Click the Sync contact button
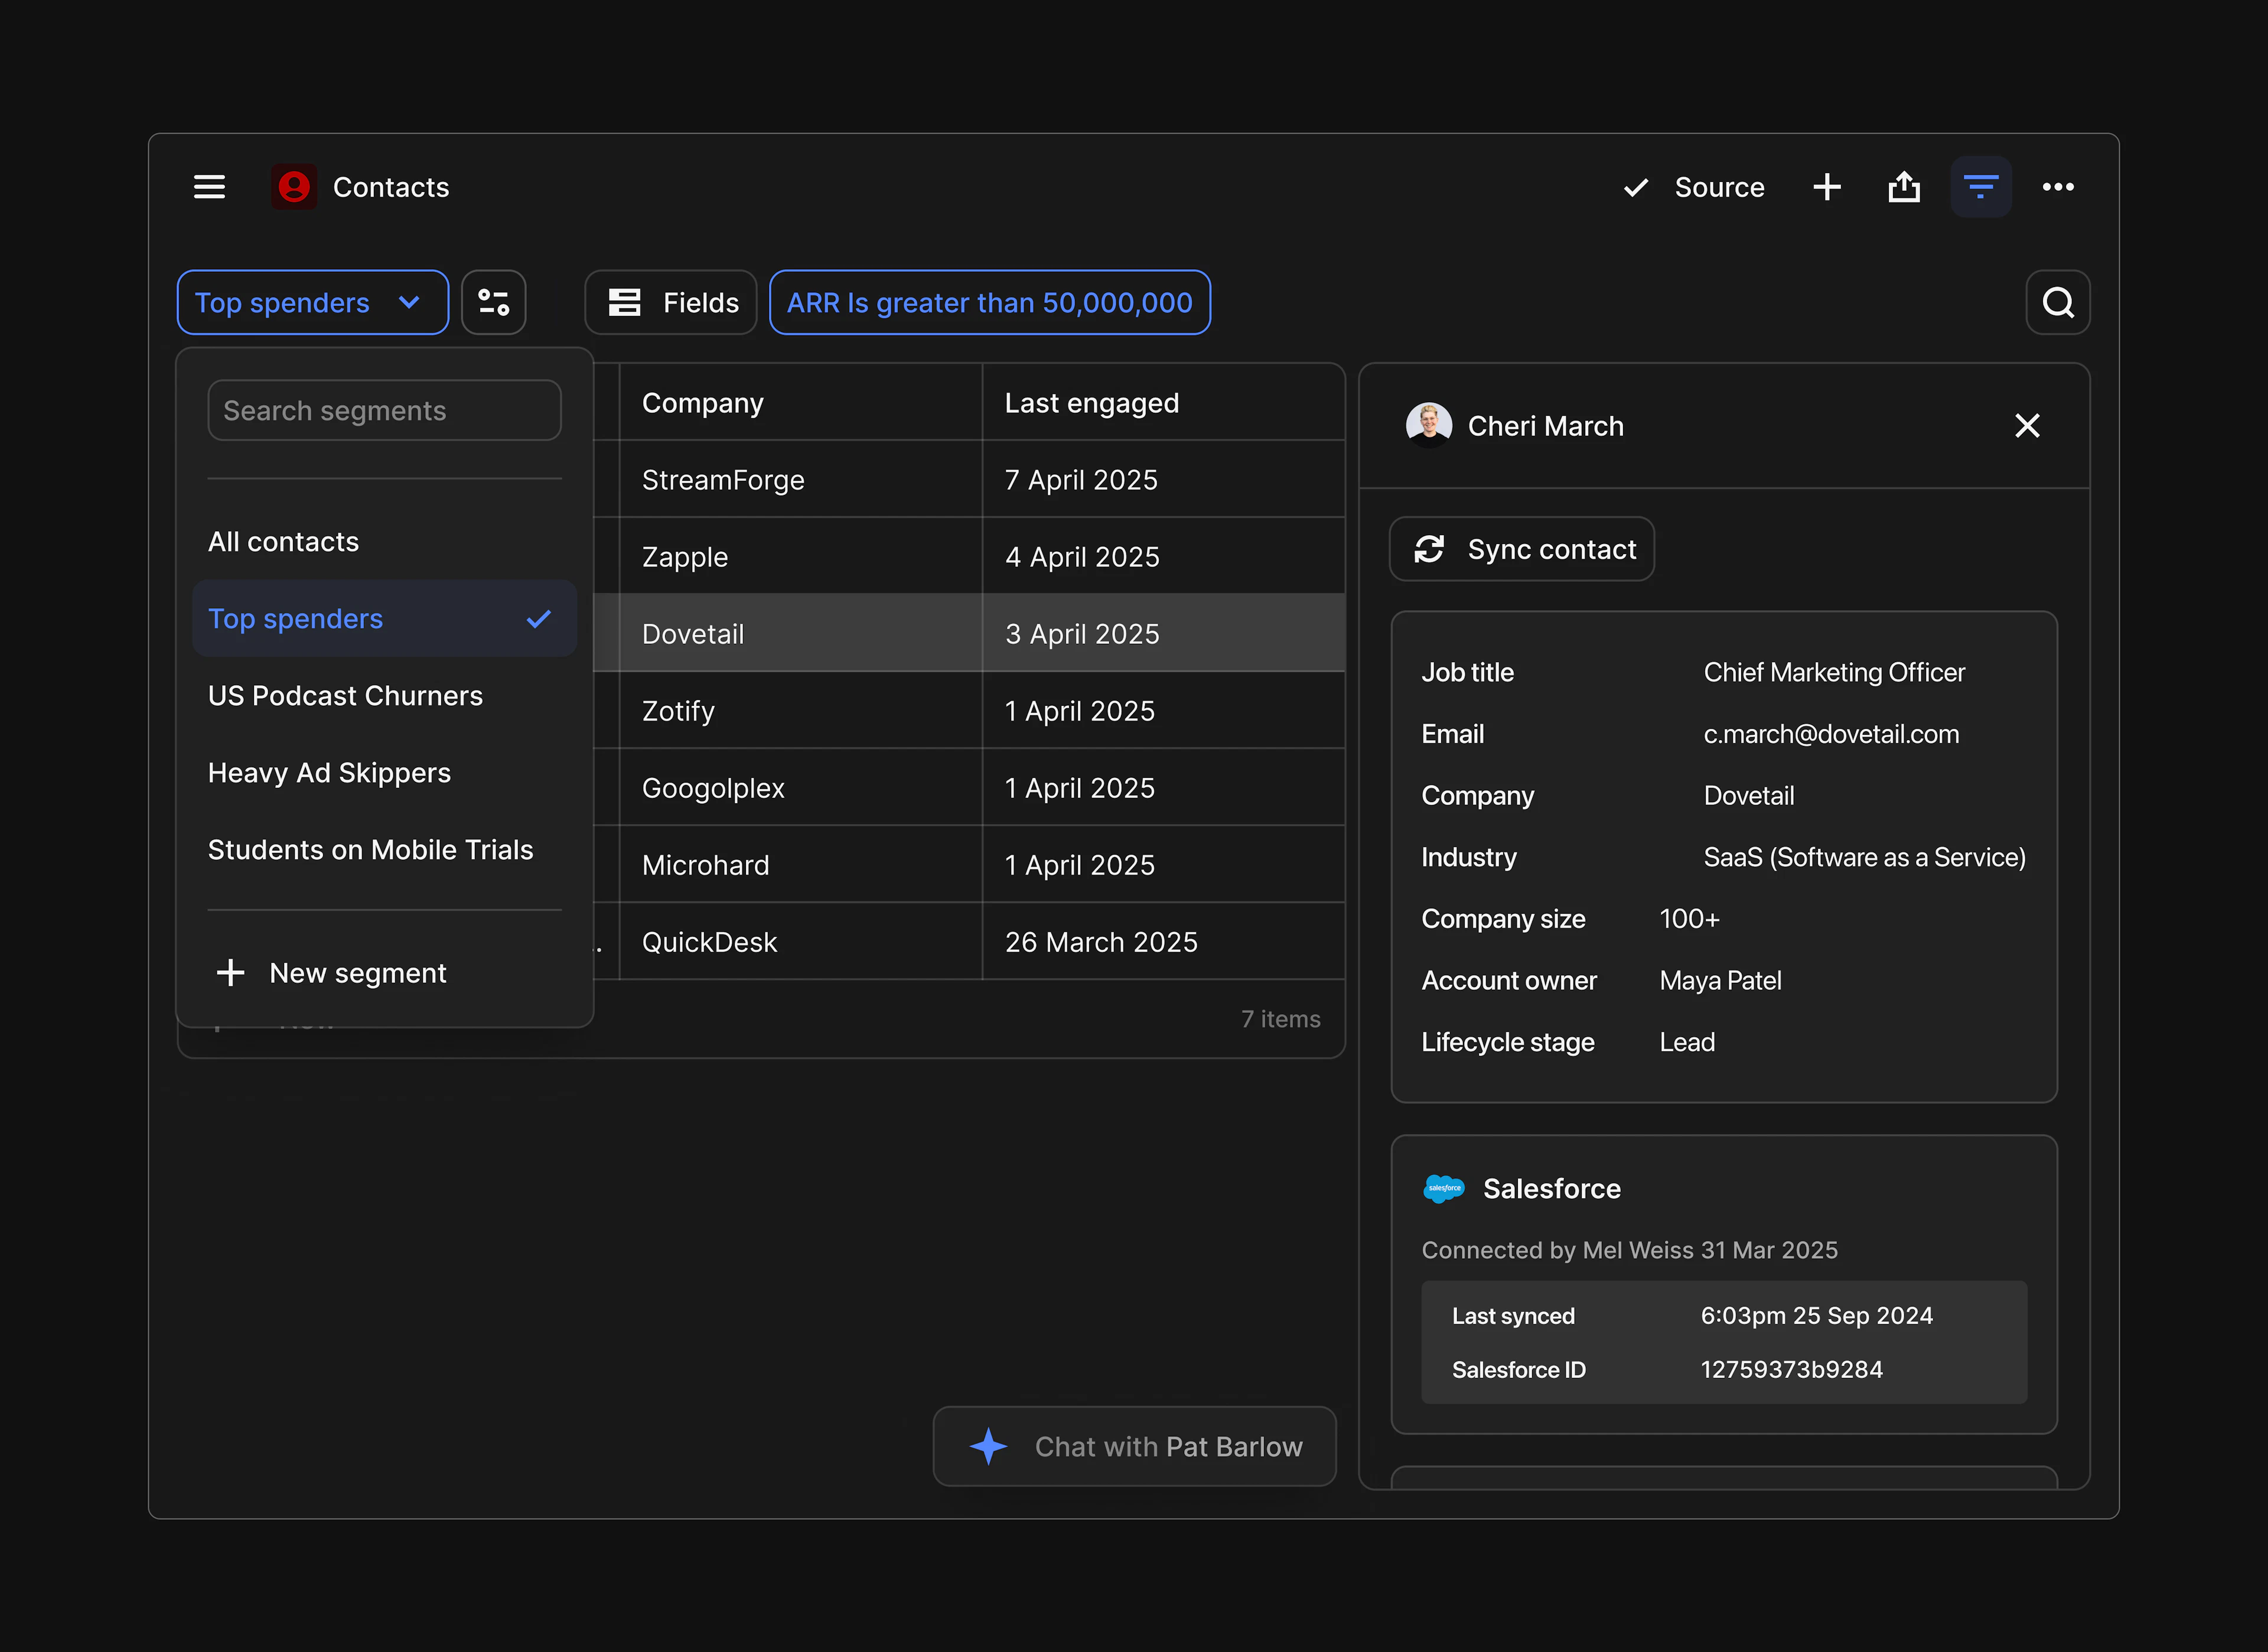Image resolution: width=2268 pixels, height=1652 pixels. 1521,549
